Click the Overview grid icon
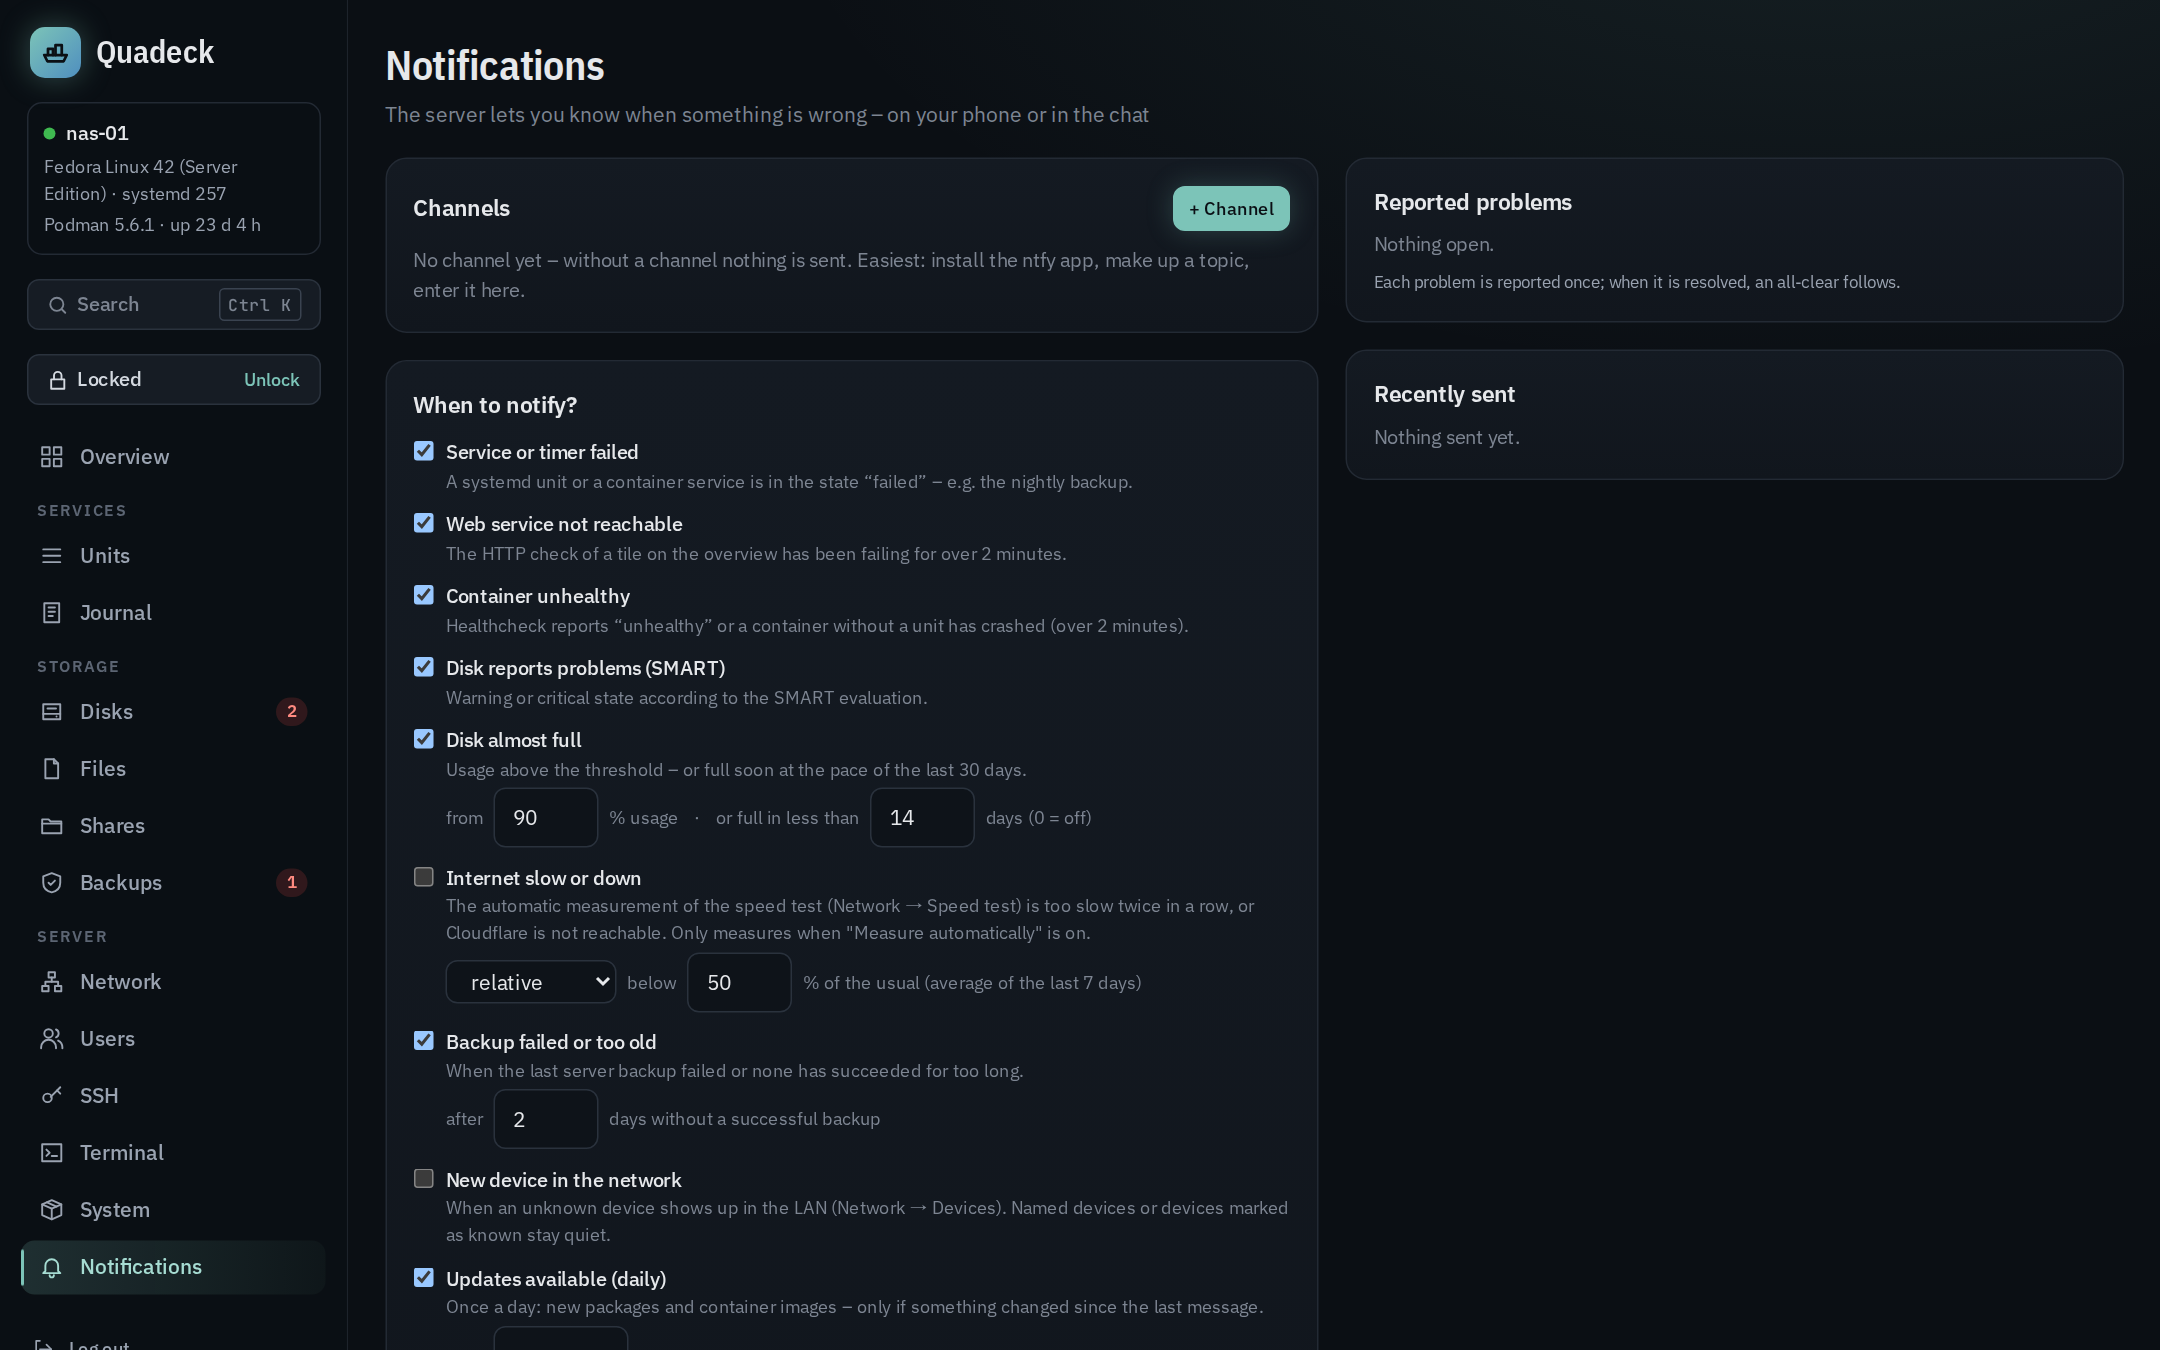The height and width of the screenshot is (1350, 2160). click(52, 457)
